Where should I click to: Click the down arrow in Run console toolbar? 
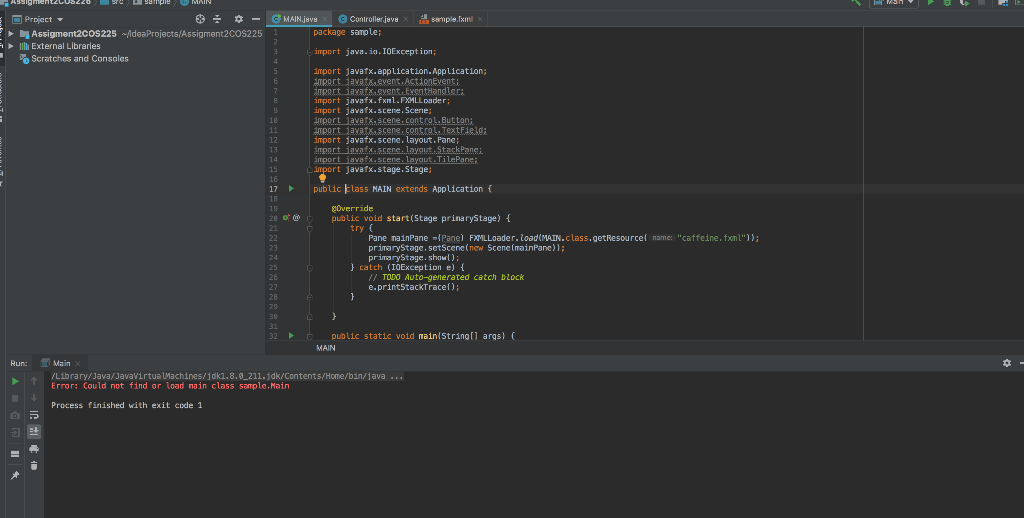click(34, 398)
